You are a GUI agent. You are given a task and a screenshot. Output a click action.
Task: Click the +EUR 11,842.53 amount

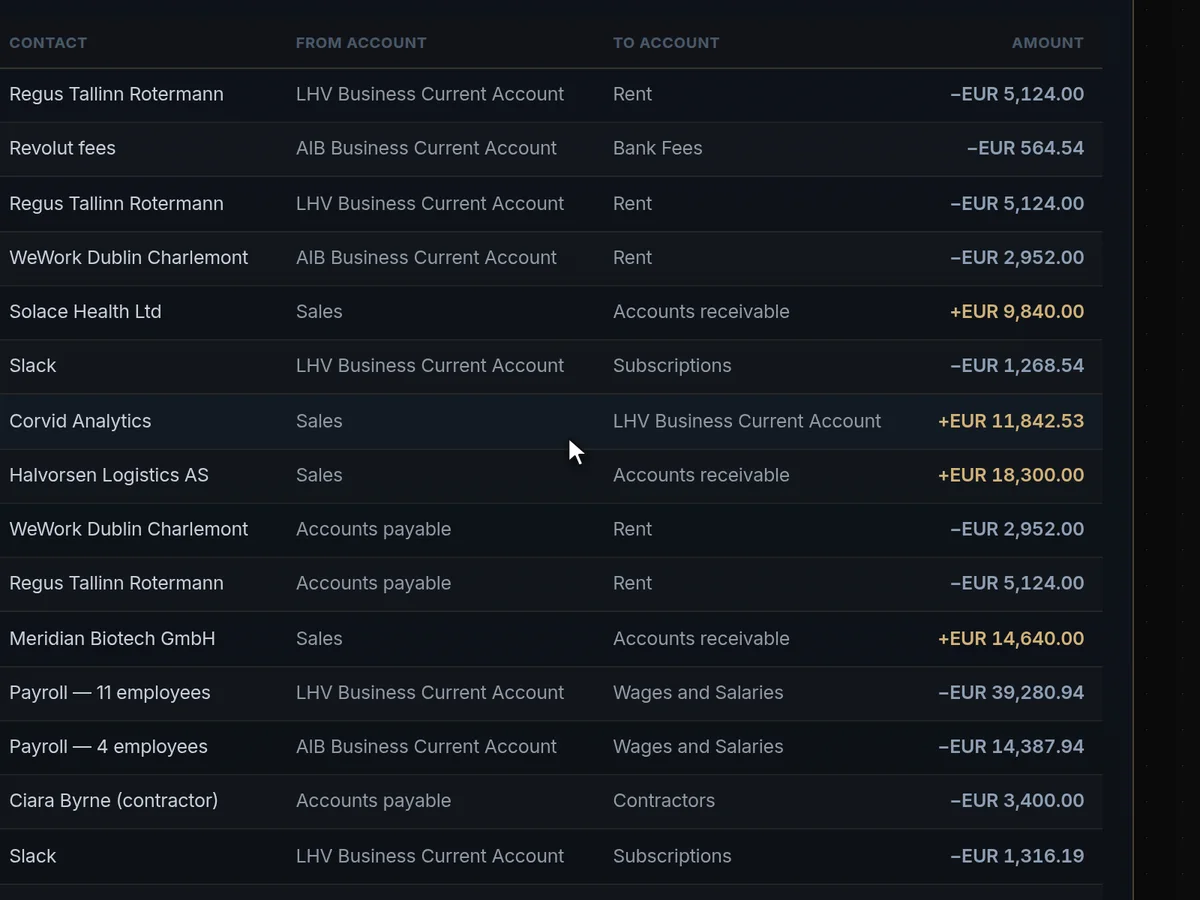click(x=1010, y=421)
